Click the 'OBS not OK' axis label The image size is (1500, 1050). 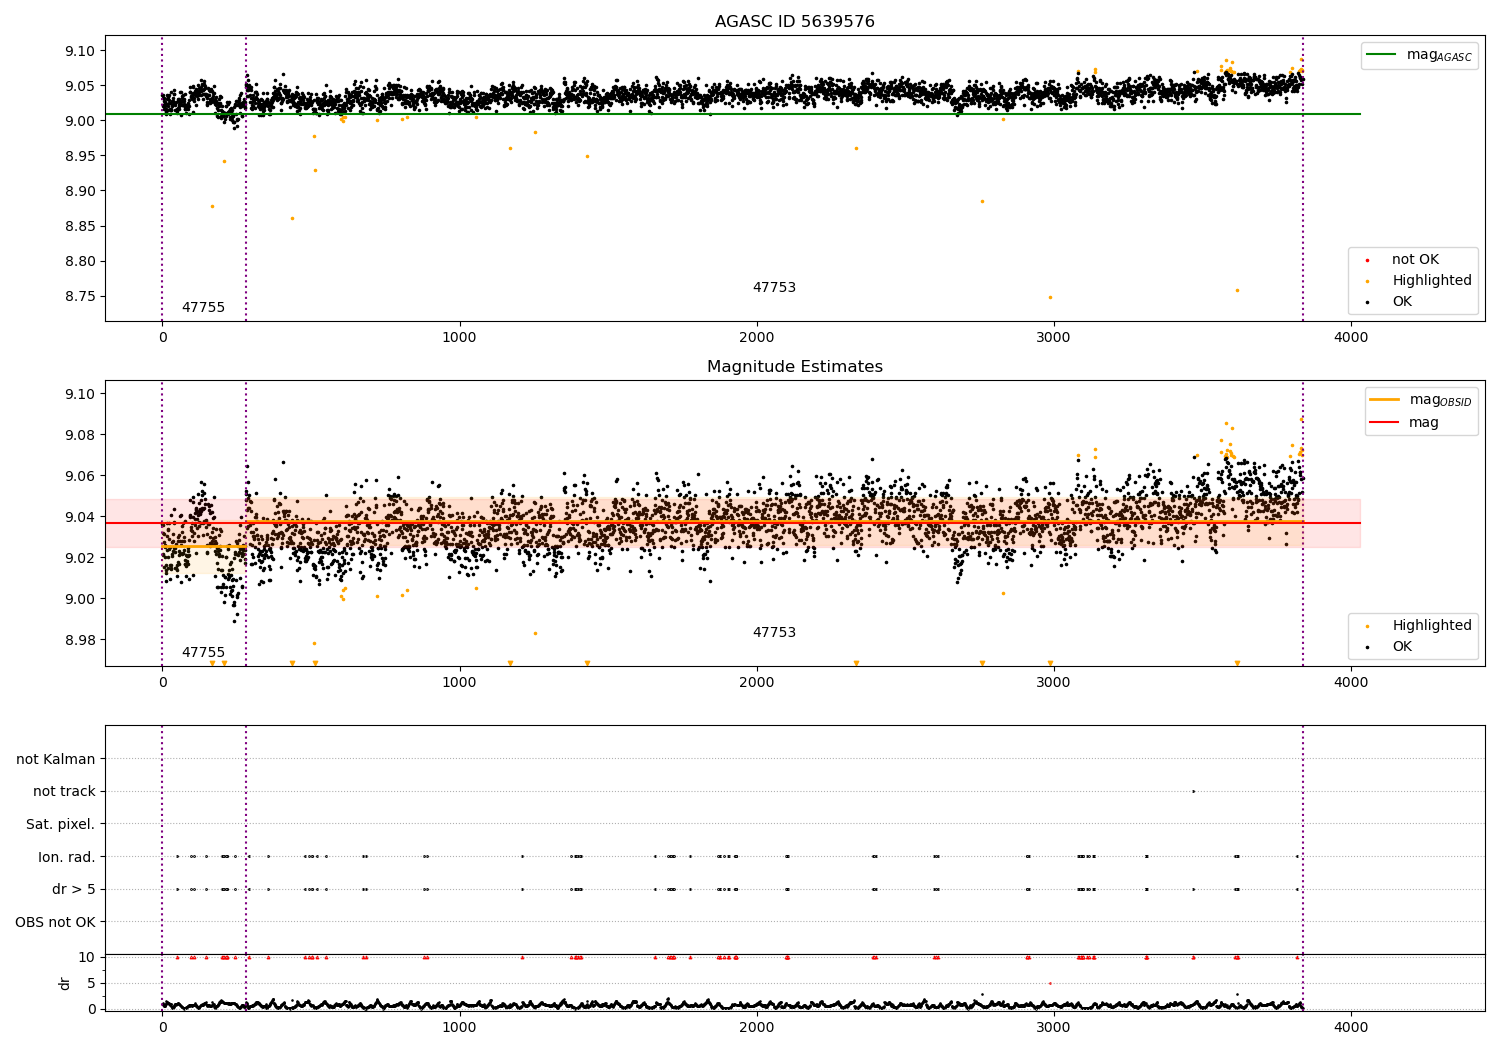[x=56, y=922]
